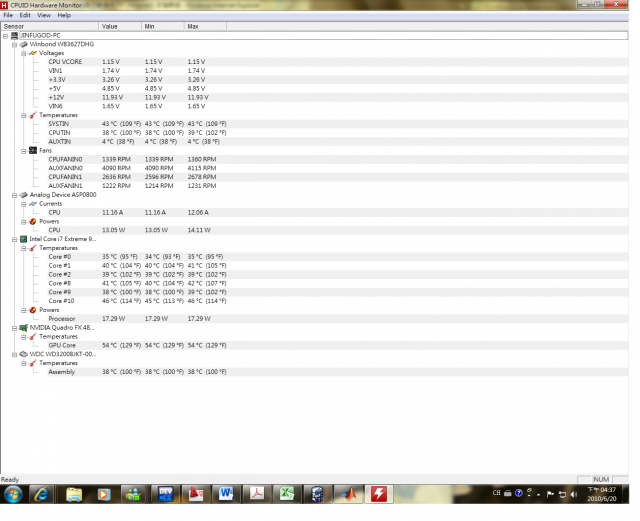Switch to CPUID Hardware Monitor taskbar button

(379, 494)
